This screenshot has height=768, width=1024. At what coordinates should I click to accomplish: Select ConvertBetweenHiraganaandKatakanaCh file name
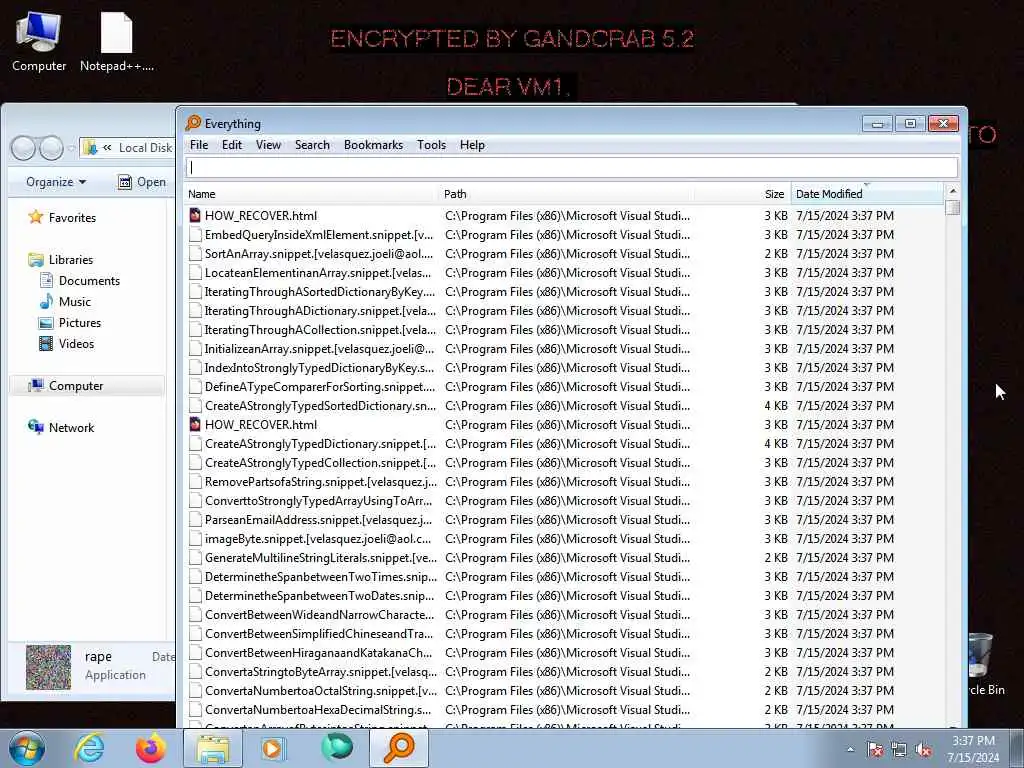point(319,652)
